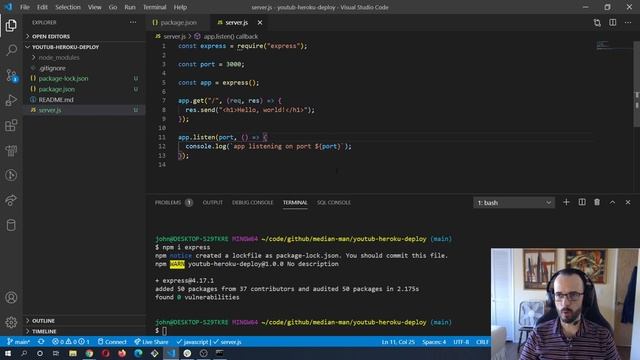This screenshot has width=640, height=360.
Task: Open the database activity bar icon
Action: (x=11, y=225)
